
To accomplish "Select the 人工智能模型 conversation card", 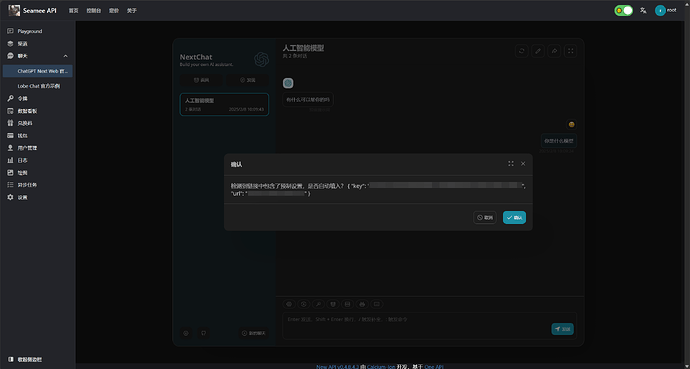I will click(x=224, y=104).
